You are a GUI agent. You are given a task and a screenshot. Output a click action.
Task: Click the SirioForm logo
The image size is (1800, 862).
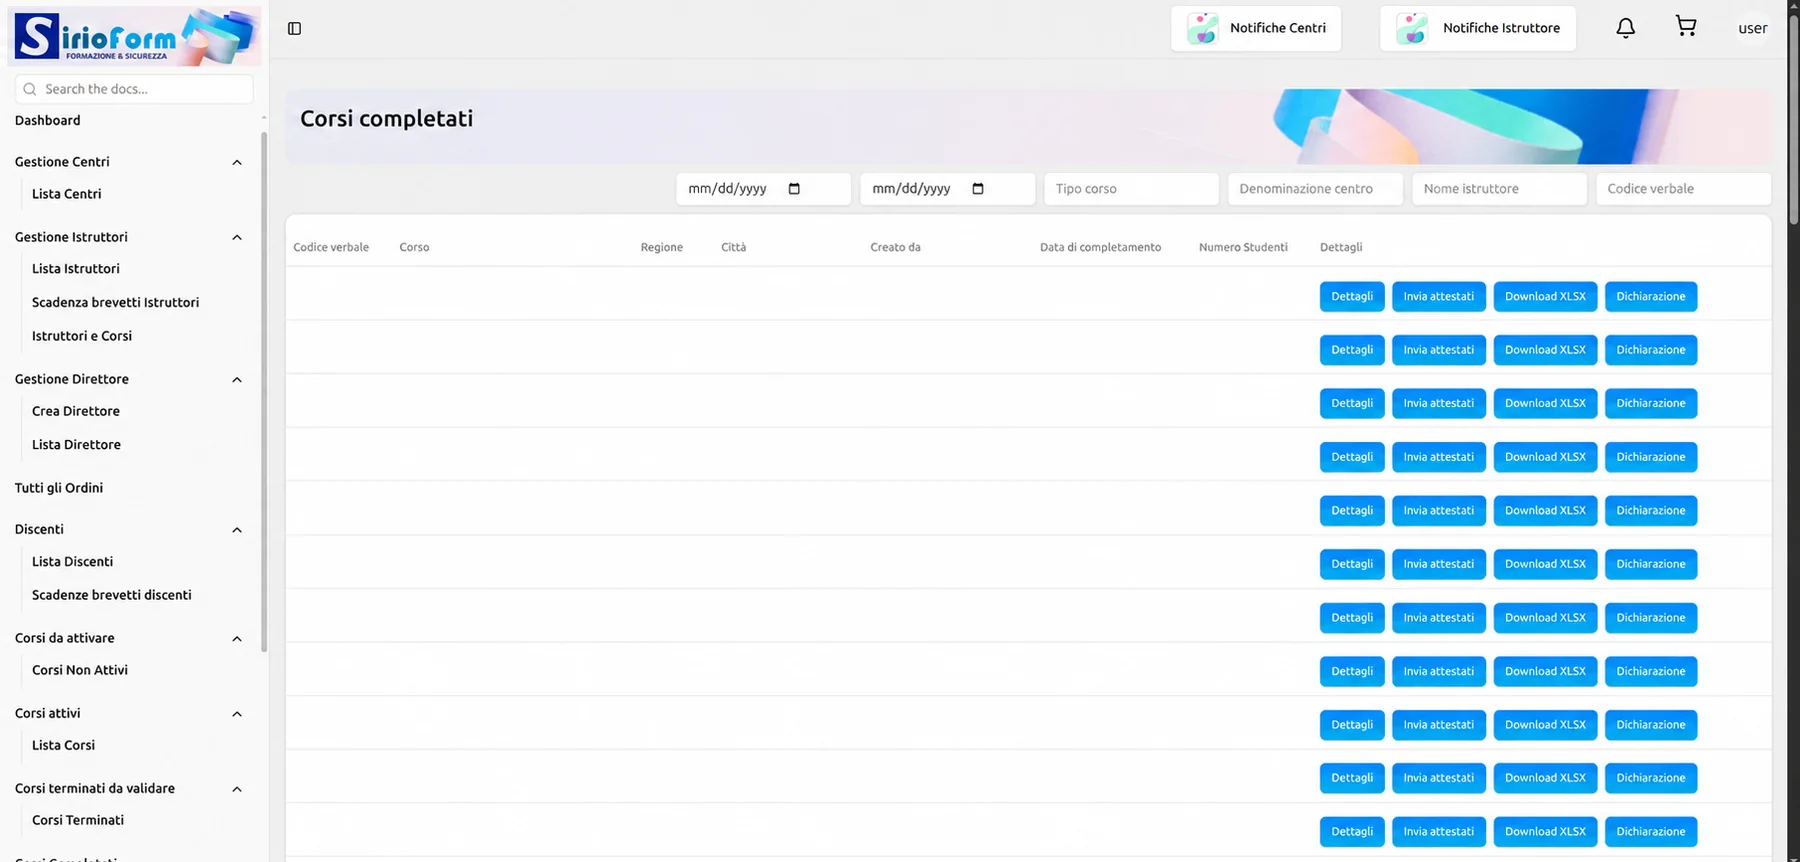pos(135,36)
